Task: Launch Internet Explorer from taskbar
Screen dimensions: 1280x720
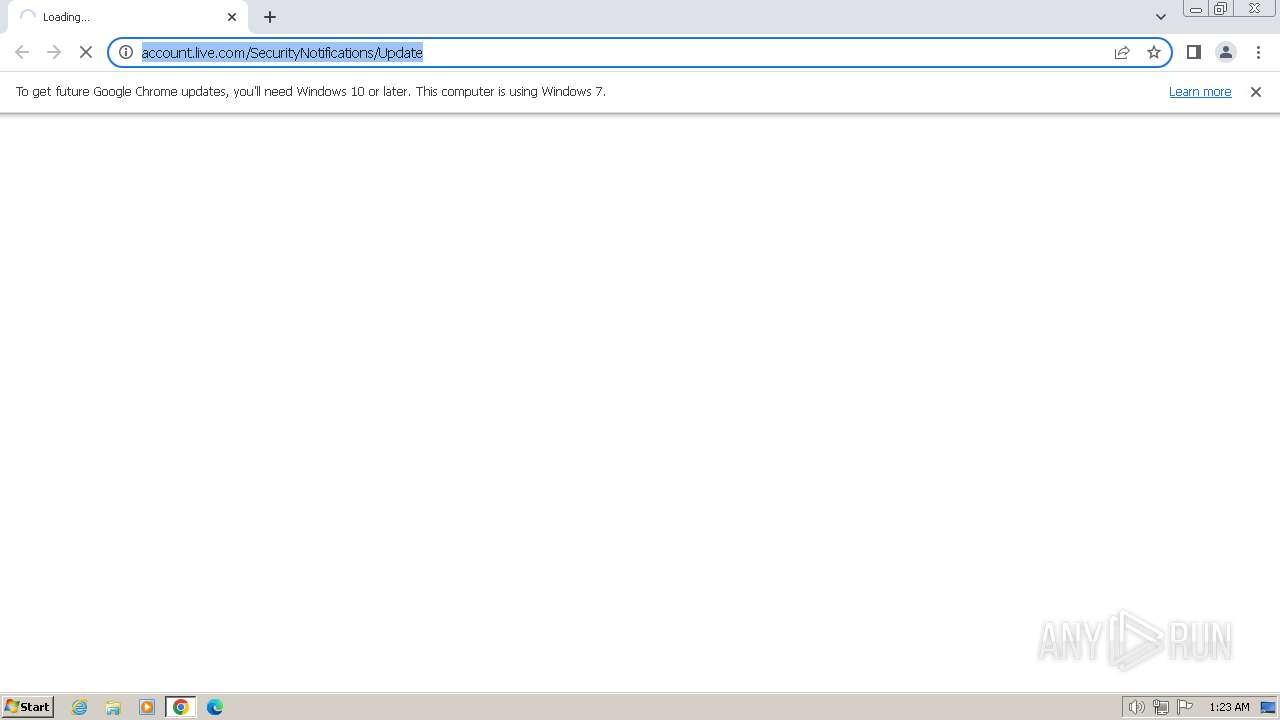Action: click(80, 707)
